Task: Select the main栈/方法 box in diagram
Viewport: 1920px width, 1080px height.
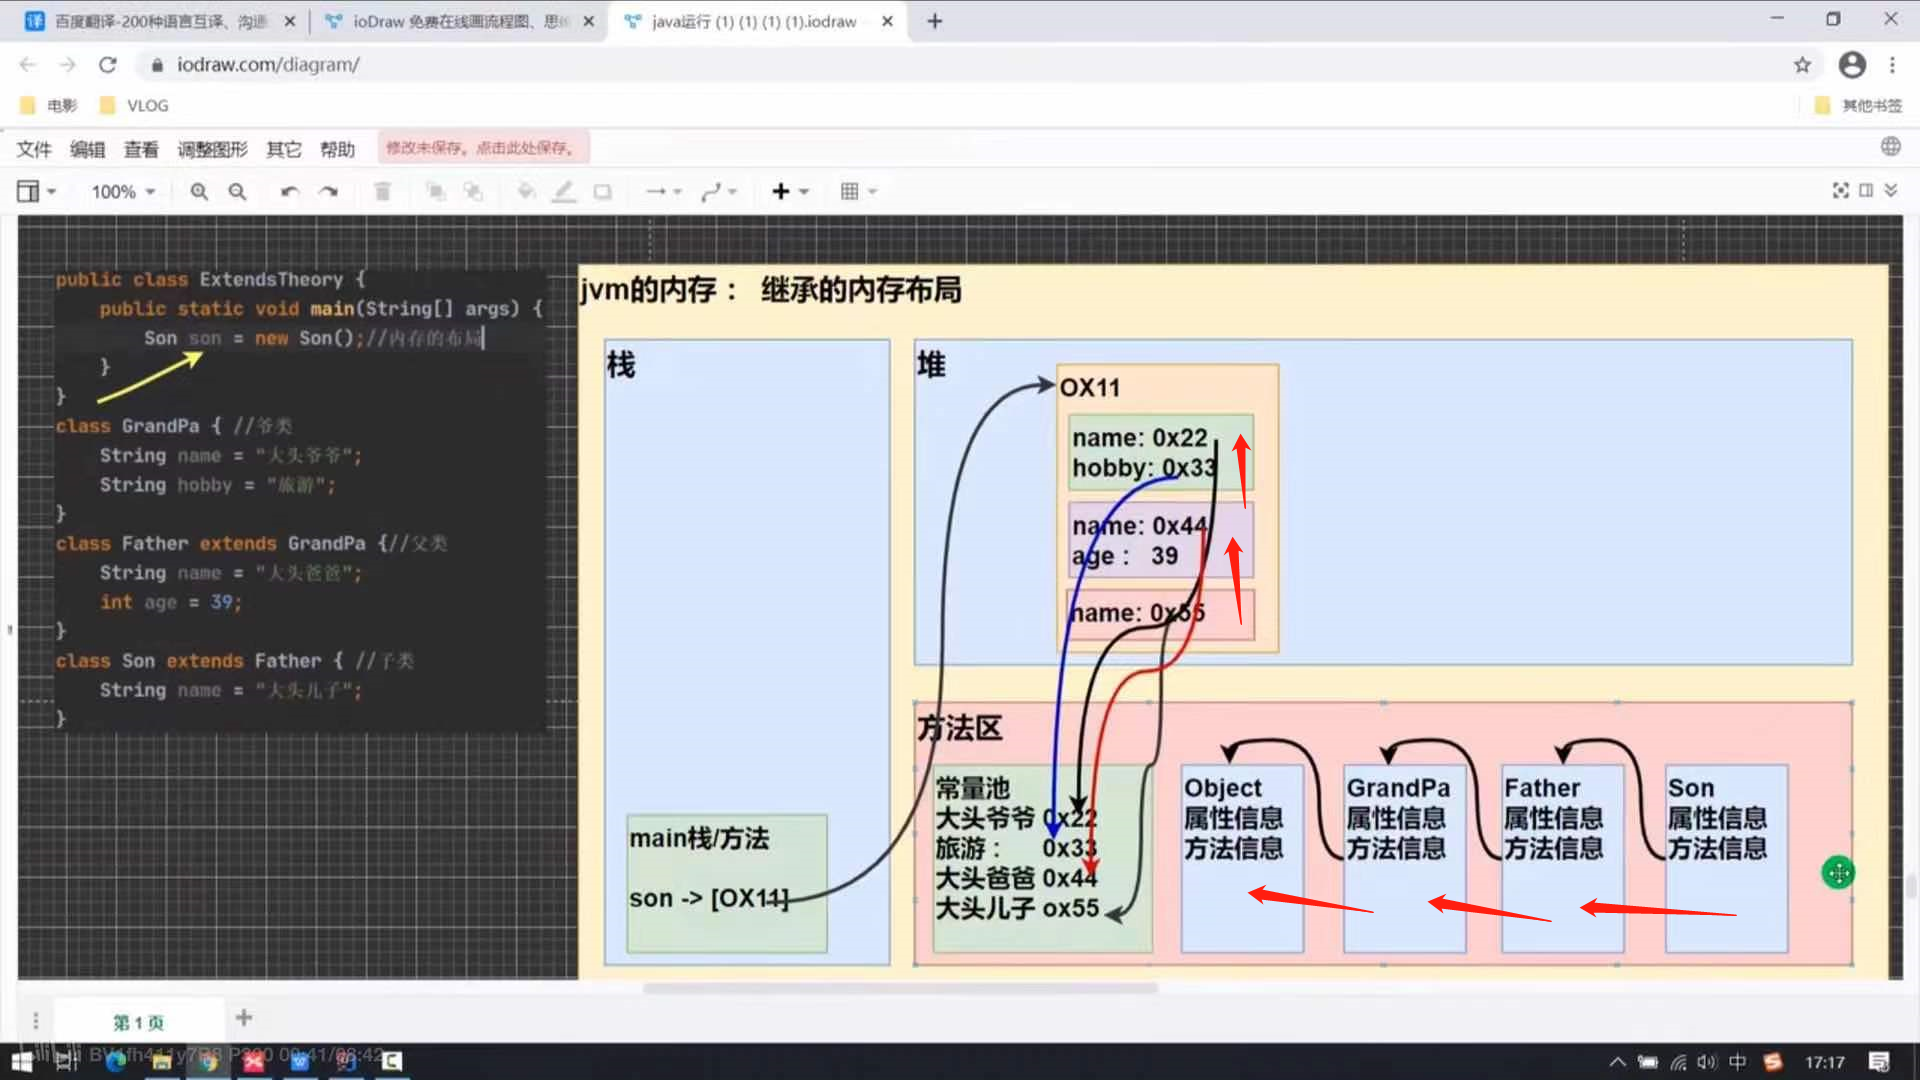Action: [x=727, y=883]
